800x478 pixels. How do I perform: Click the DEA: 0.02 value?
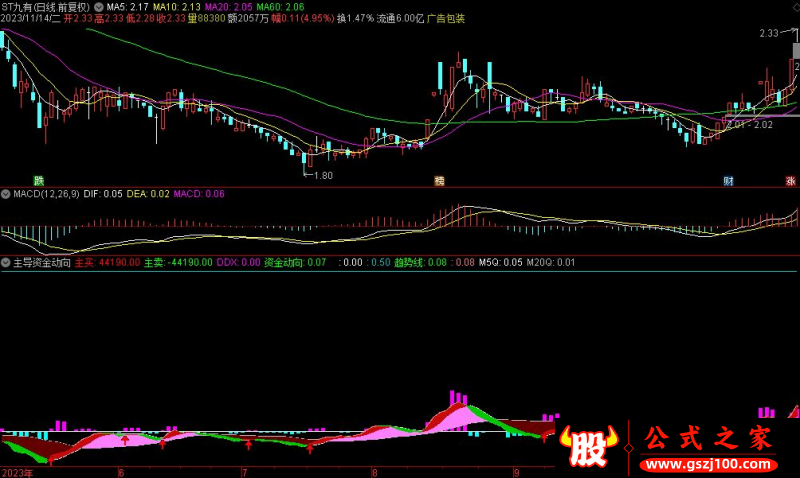(x=148, y=194)
